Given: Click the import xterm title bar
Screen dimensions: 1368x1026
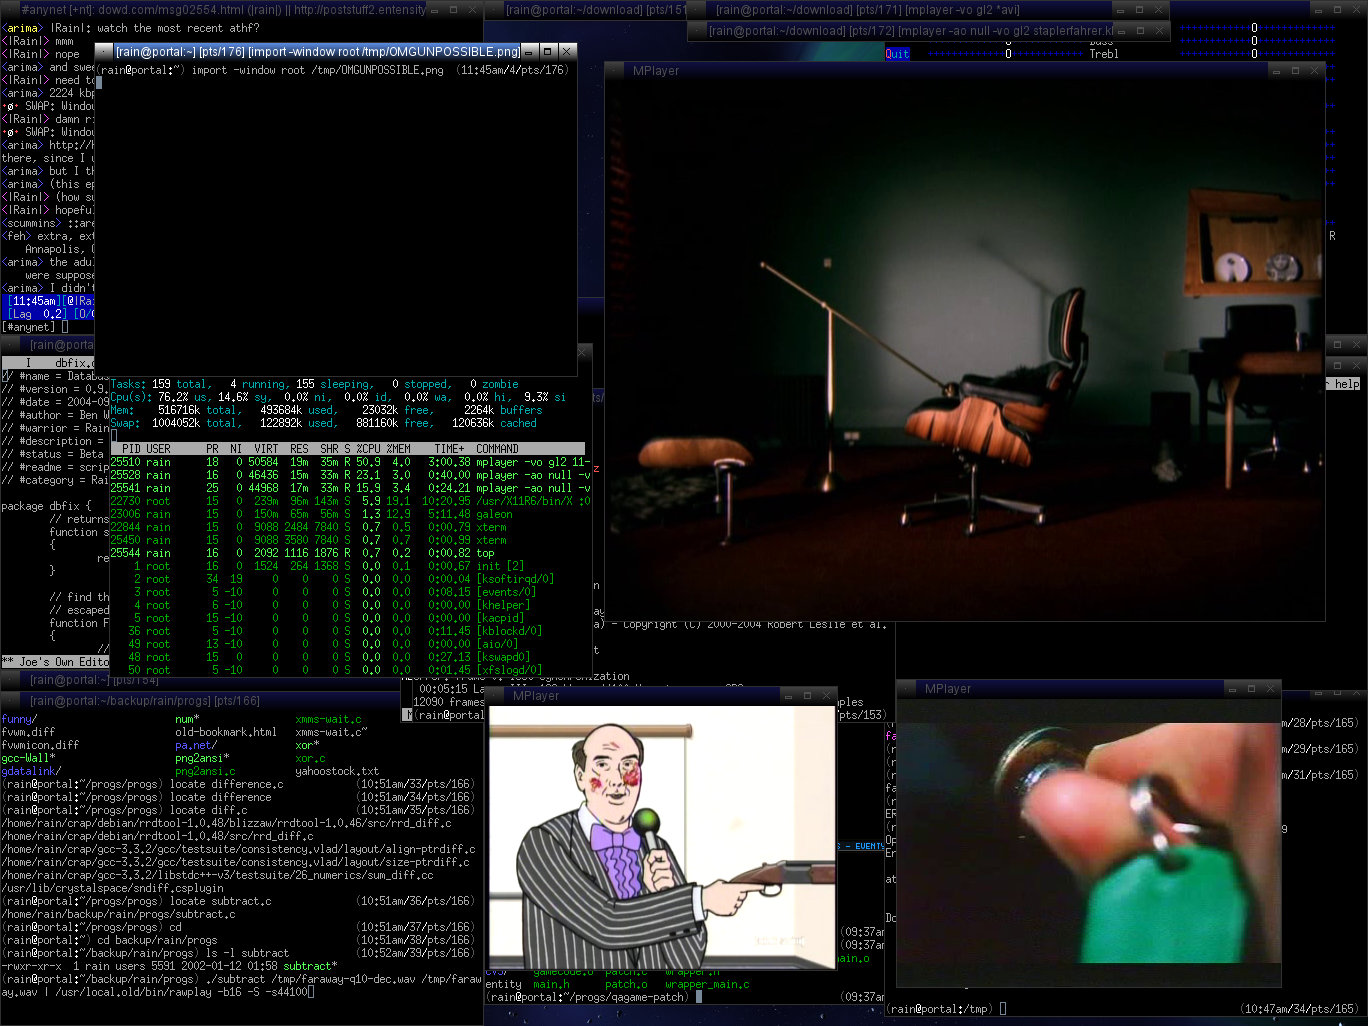Looking at the screenshot, I should pos(318,51).
